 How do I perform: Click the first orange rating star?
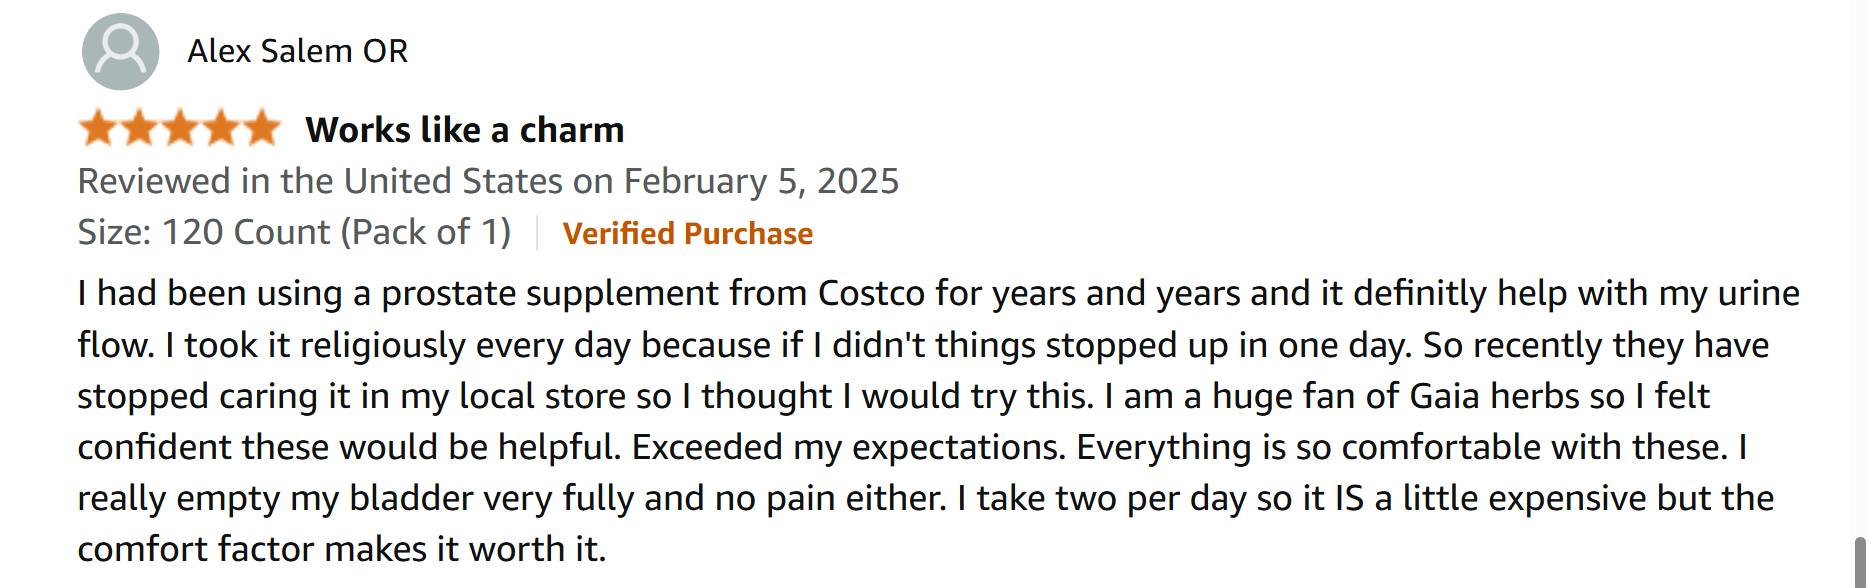pyautogui.click(x=98, y=128)
